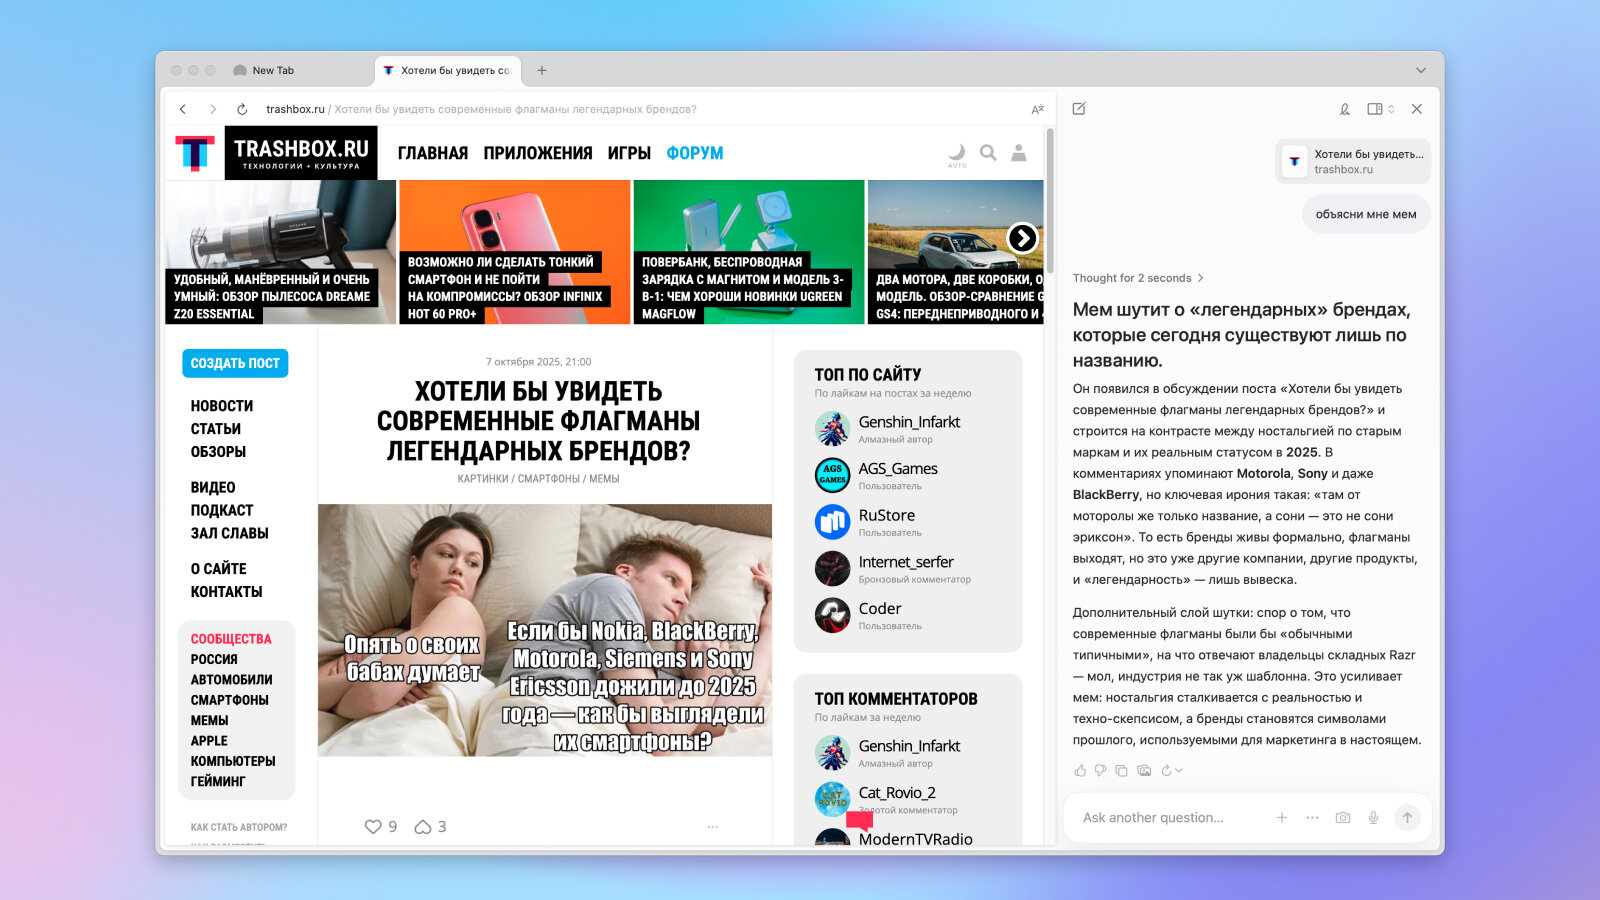Activate microphone voice input
Screen dimensions: 1600x900
pos(1374,818)
